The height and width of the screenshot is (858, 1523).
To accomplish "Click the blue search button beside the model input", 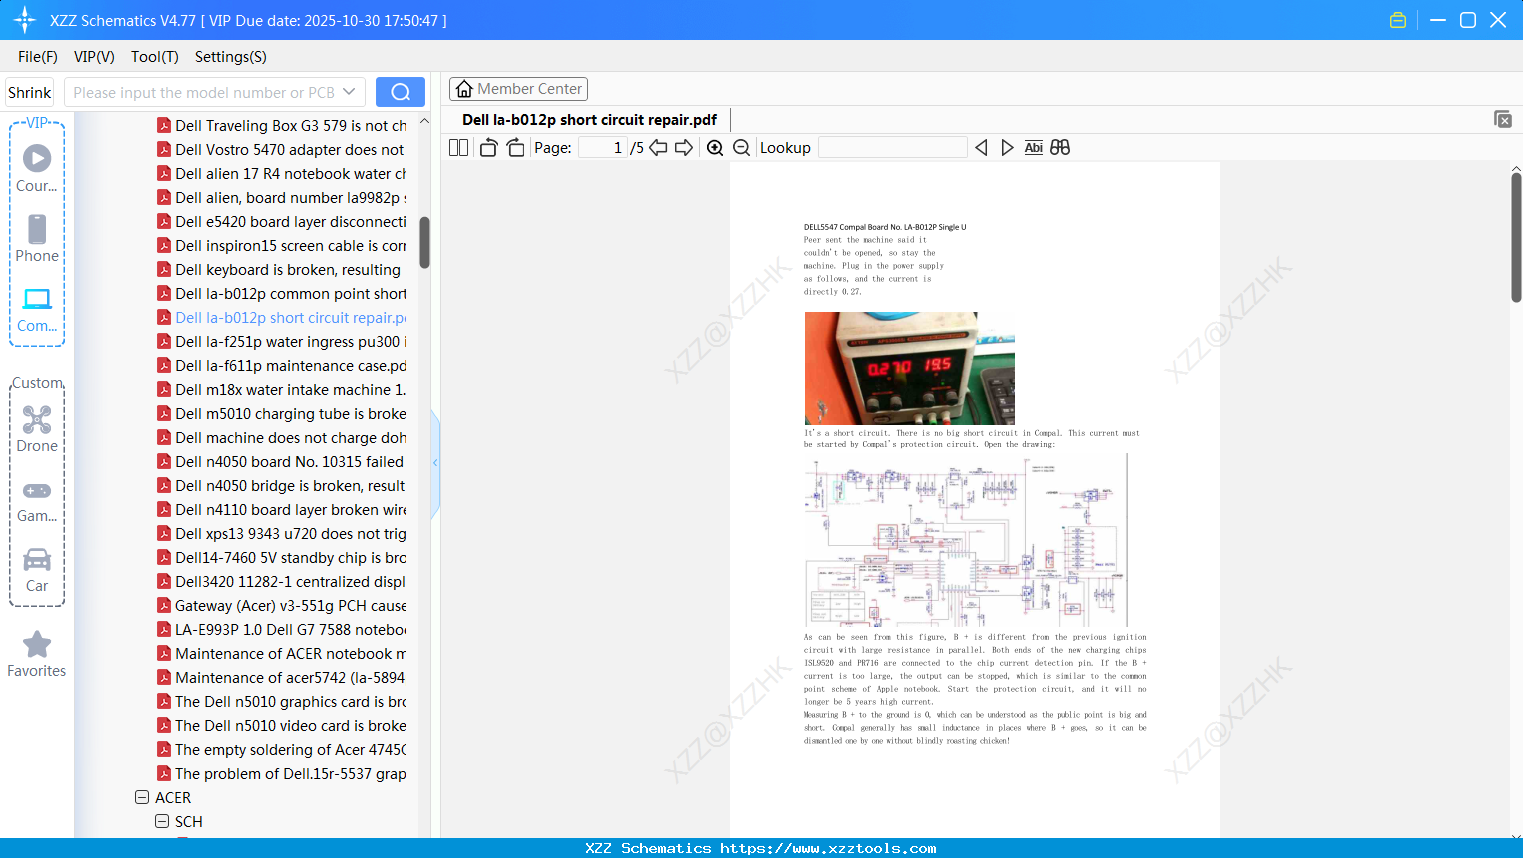I will pos(400,92).
